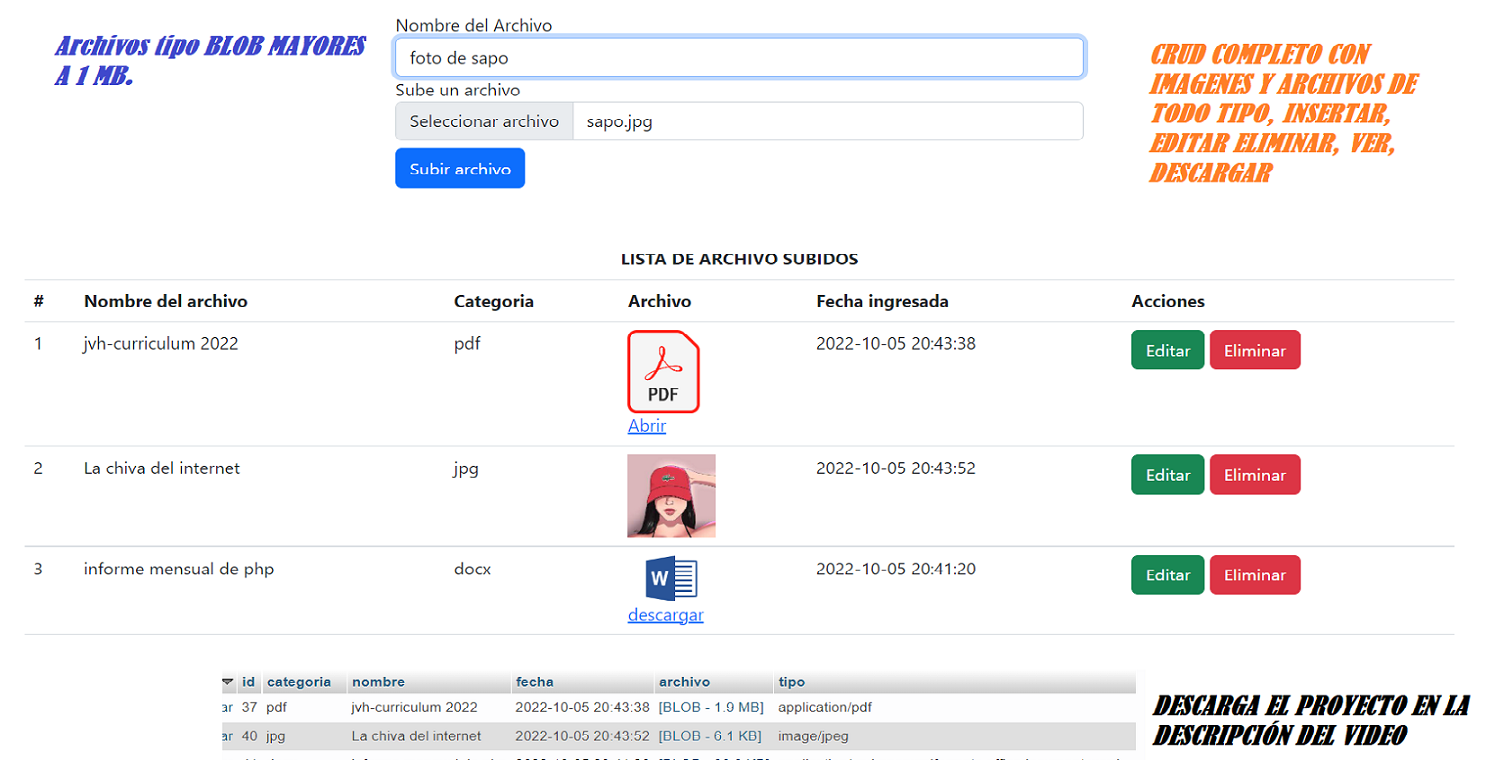
Task: Click 'Editar' for jvh-curriculum 2022
Action: [x=1167, y=350]
